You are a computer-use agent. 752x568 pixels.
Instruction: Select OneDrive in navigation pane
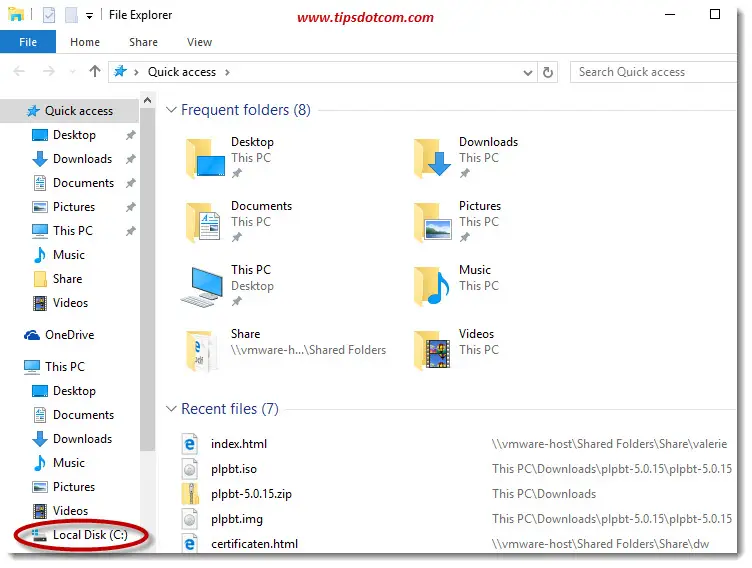[x=70, y=335]
